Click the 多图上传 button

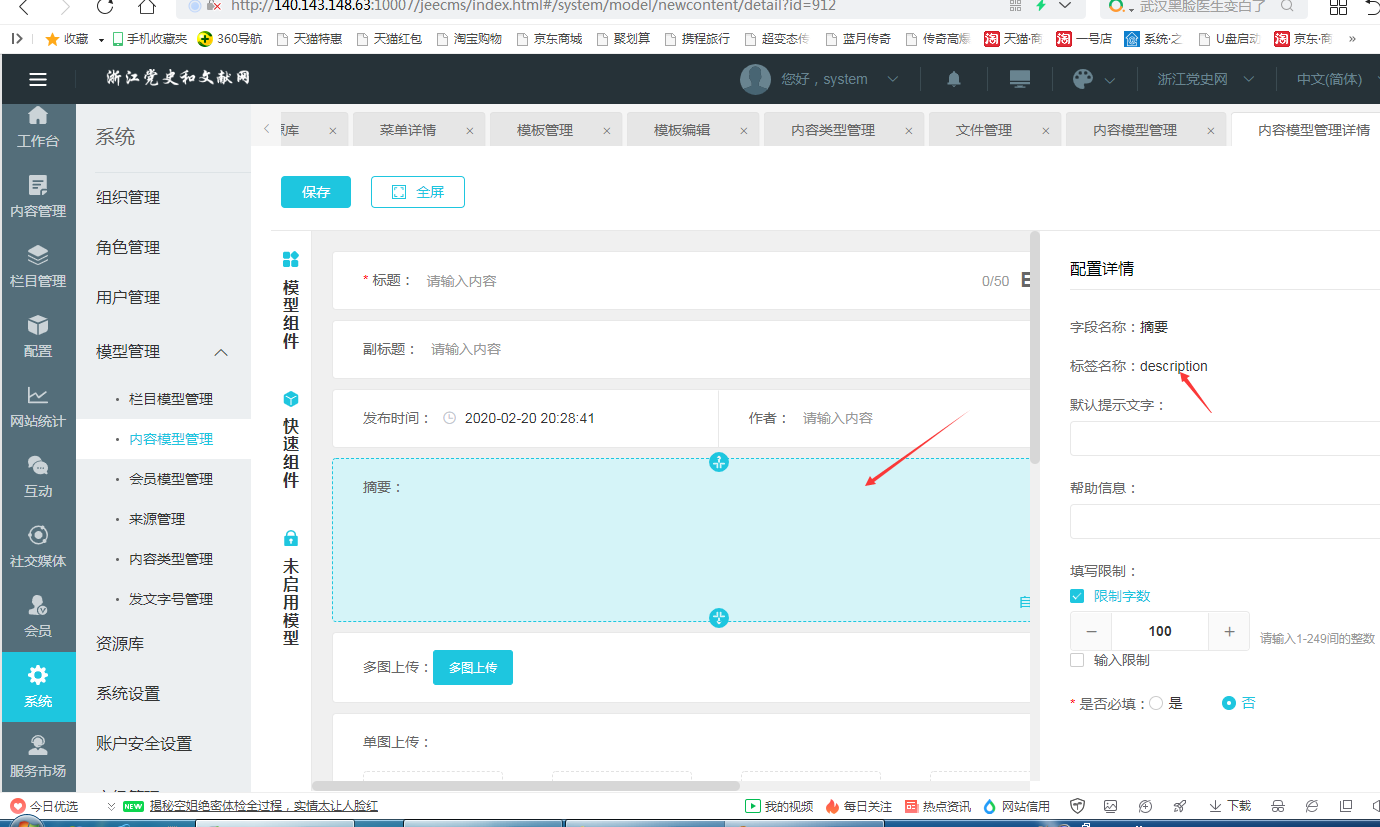[473, 667]
